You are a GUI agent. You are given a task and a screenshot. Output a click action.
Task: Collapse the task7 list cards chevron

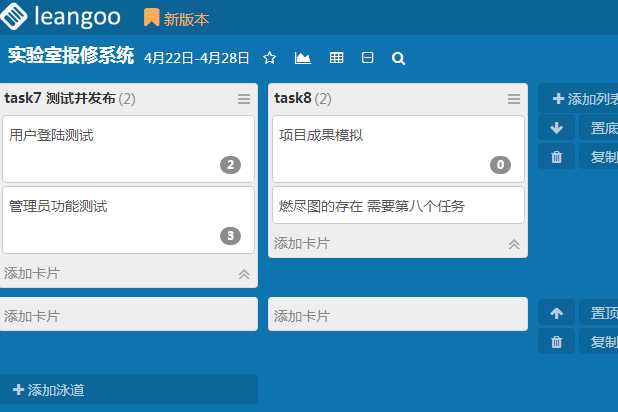click(x=243, y=273)
